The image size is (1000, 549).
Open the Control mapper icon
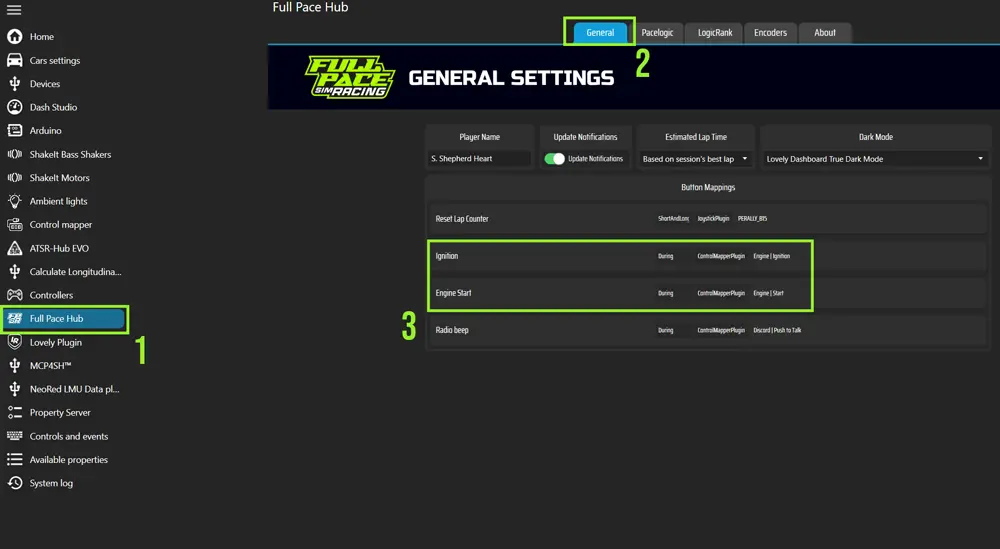(15, 224)
